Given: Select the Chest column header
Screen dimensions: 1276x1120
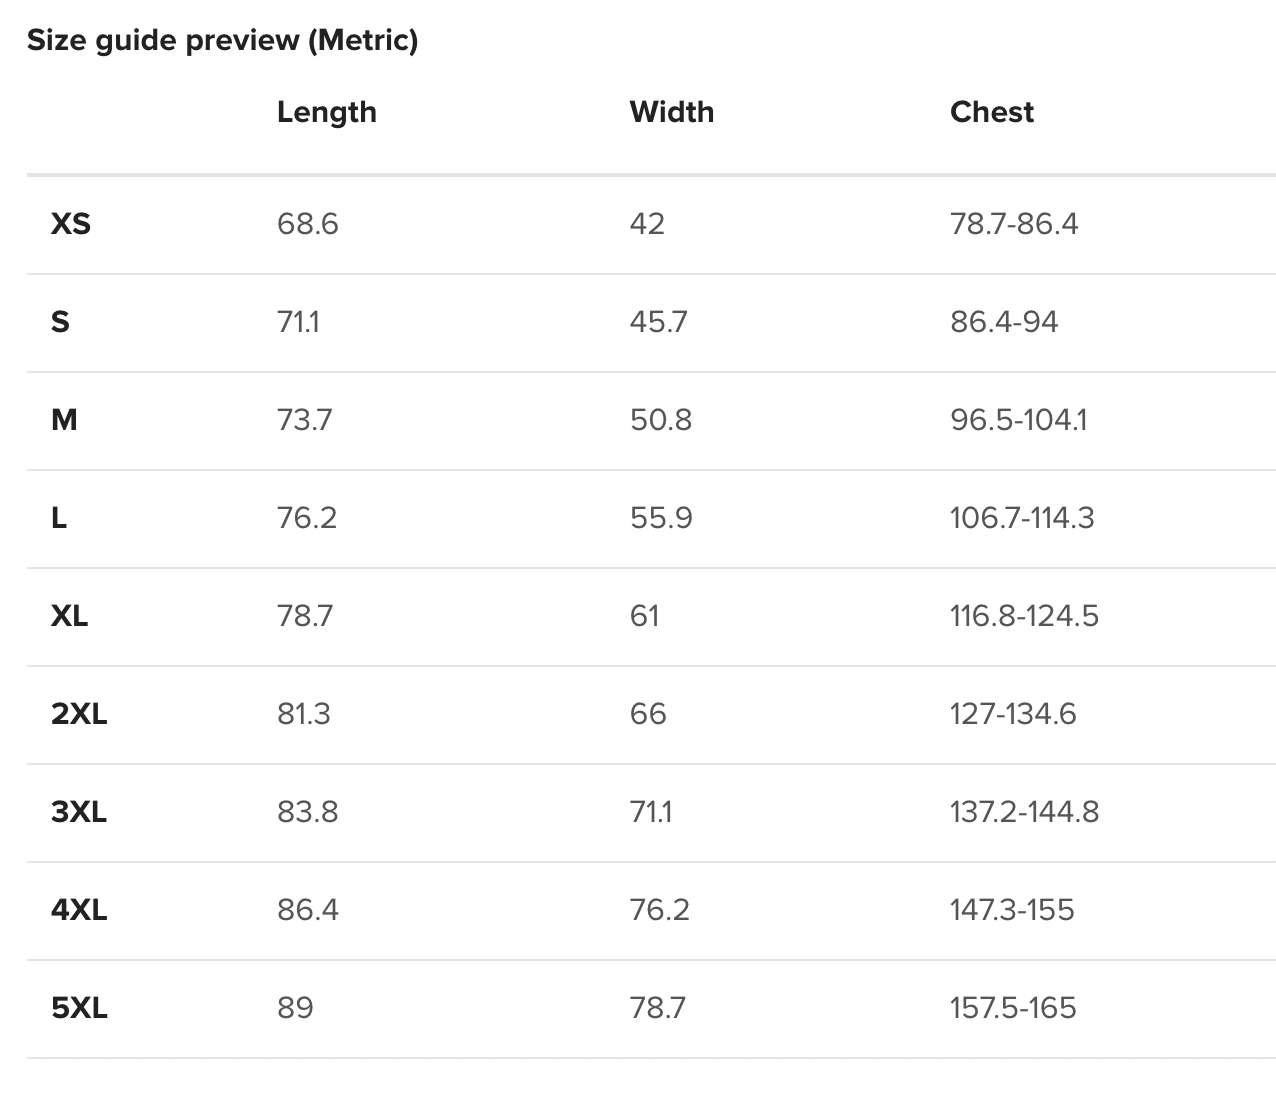Looking at the screenshot, I should click(x=991, y=112).
